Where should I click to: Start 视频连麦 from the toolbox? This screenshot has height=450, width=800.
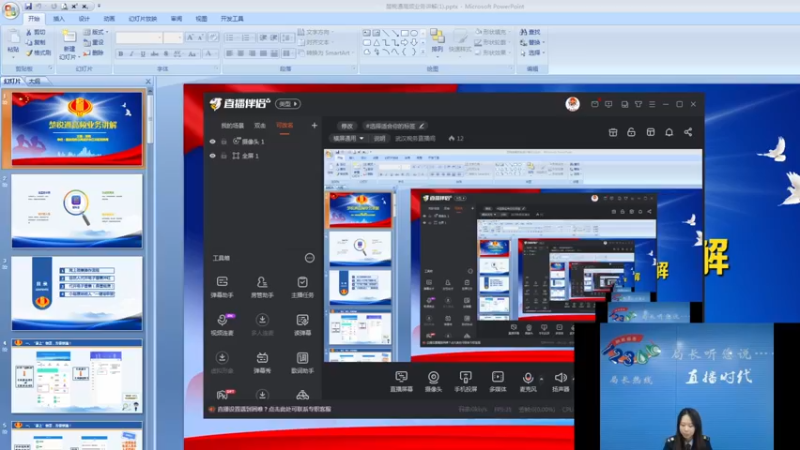(222, 324)
